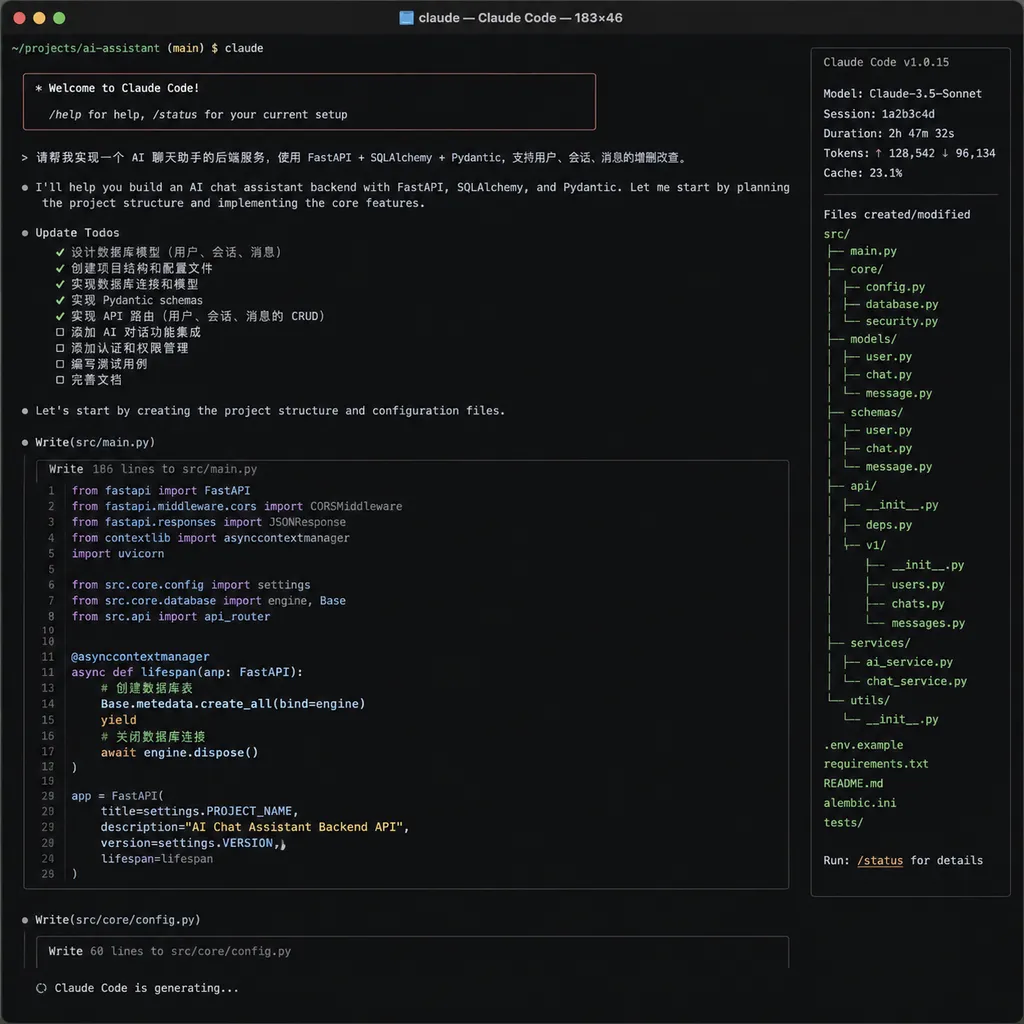Click the 'Write 186 lines to src/main.py' header
Image resolution: width=1024 pixels, height=1024 pixels.
coord(153,470)
